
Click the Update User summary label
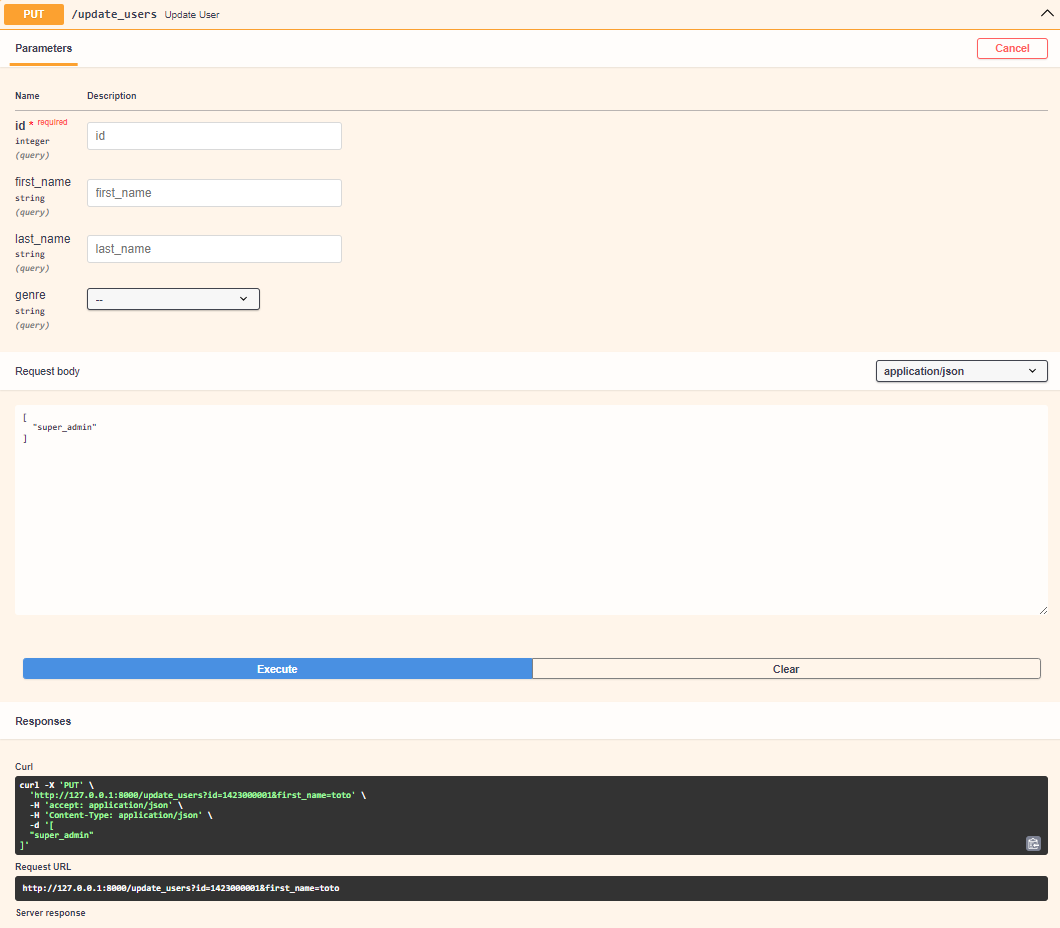point(191,14)
